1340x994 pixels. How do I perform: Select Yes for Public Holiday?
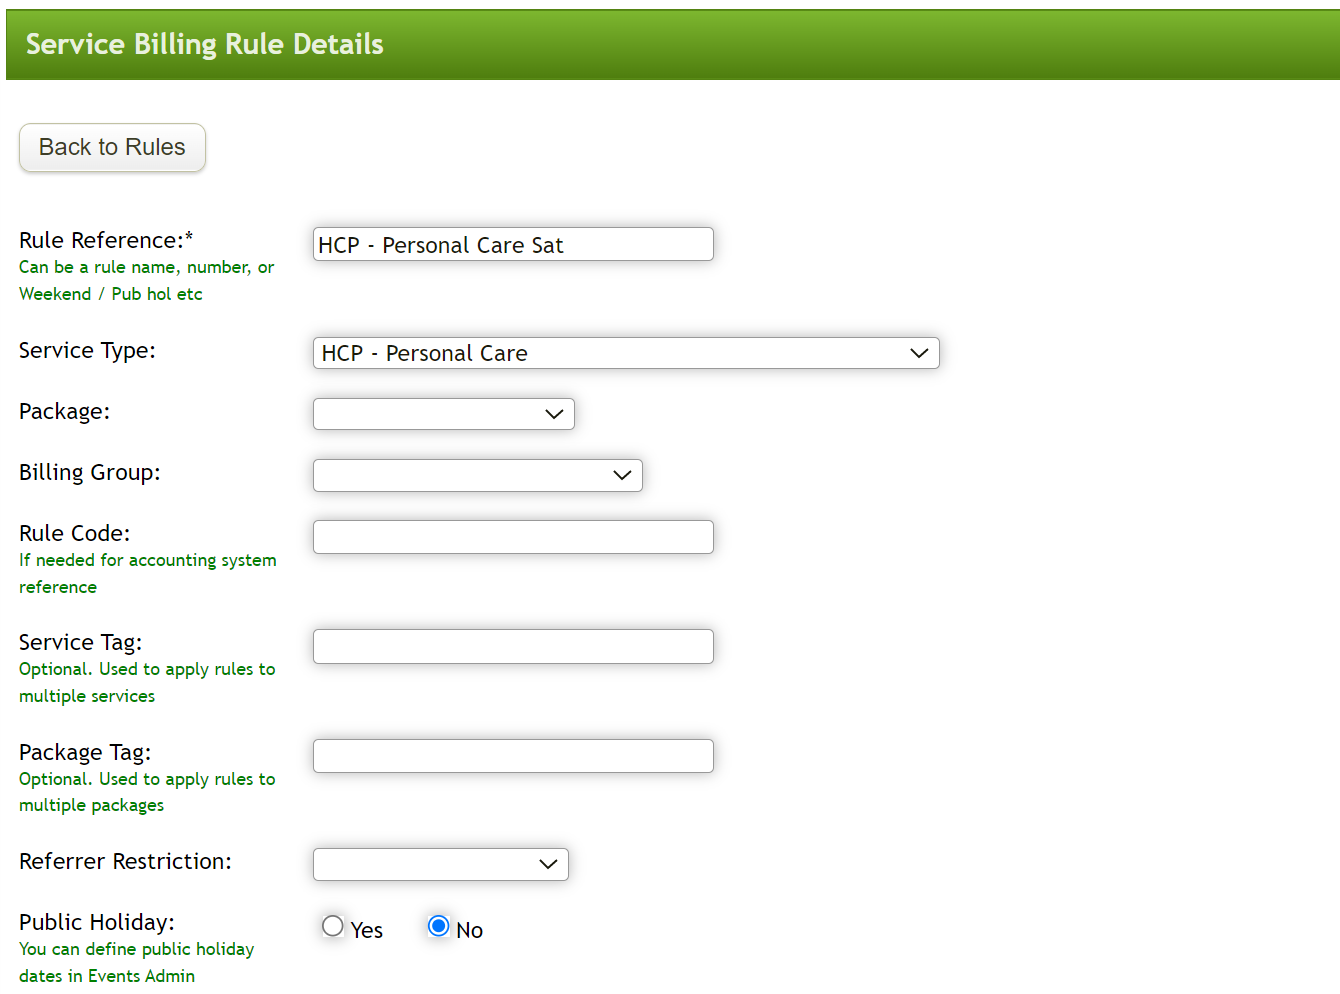pyautogui.click(x=332, y=926)
